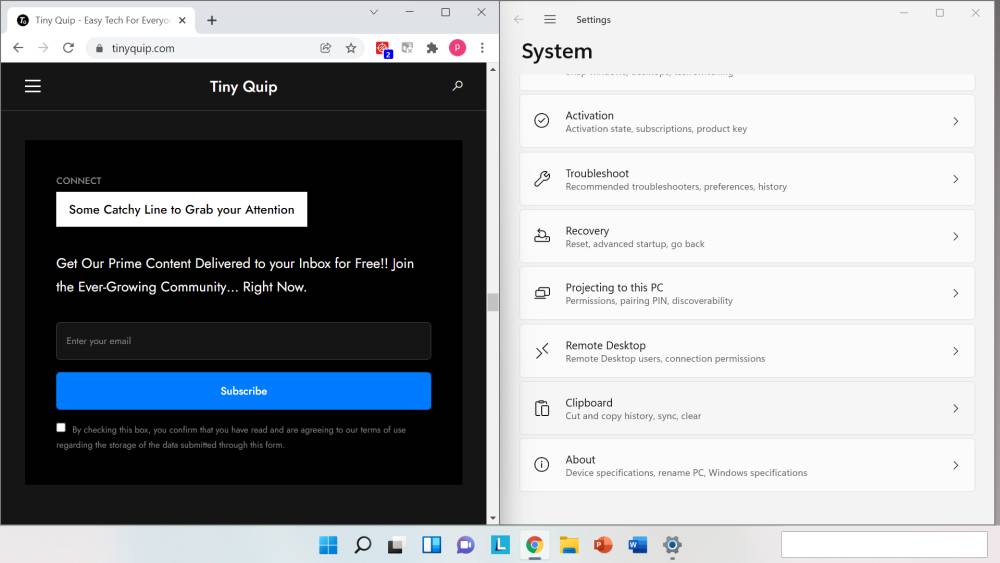Open the Chrome profile avatar
The image size is (1000, 563).
coord(457,48)
